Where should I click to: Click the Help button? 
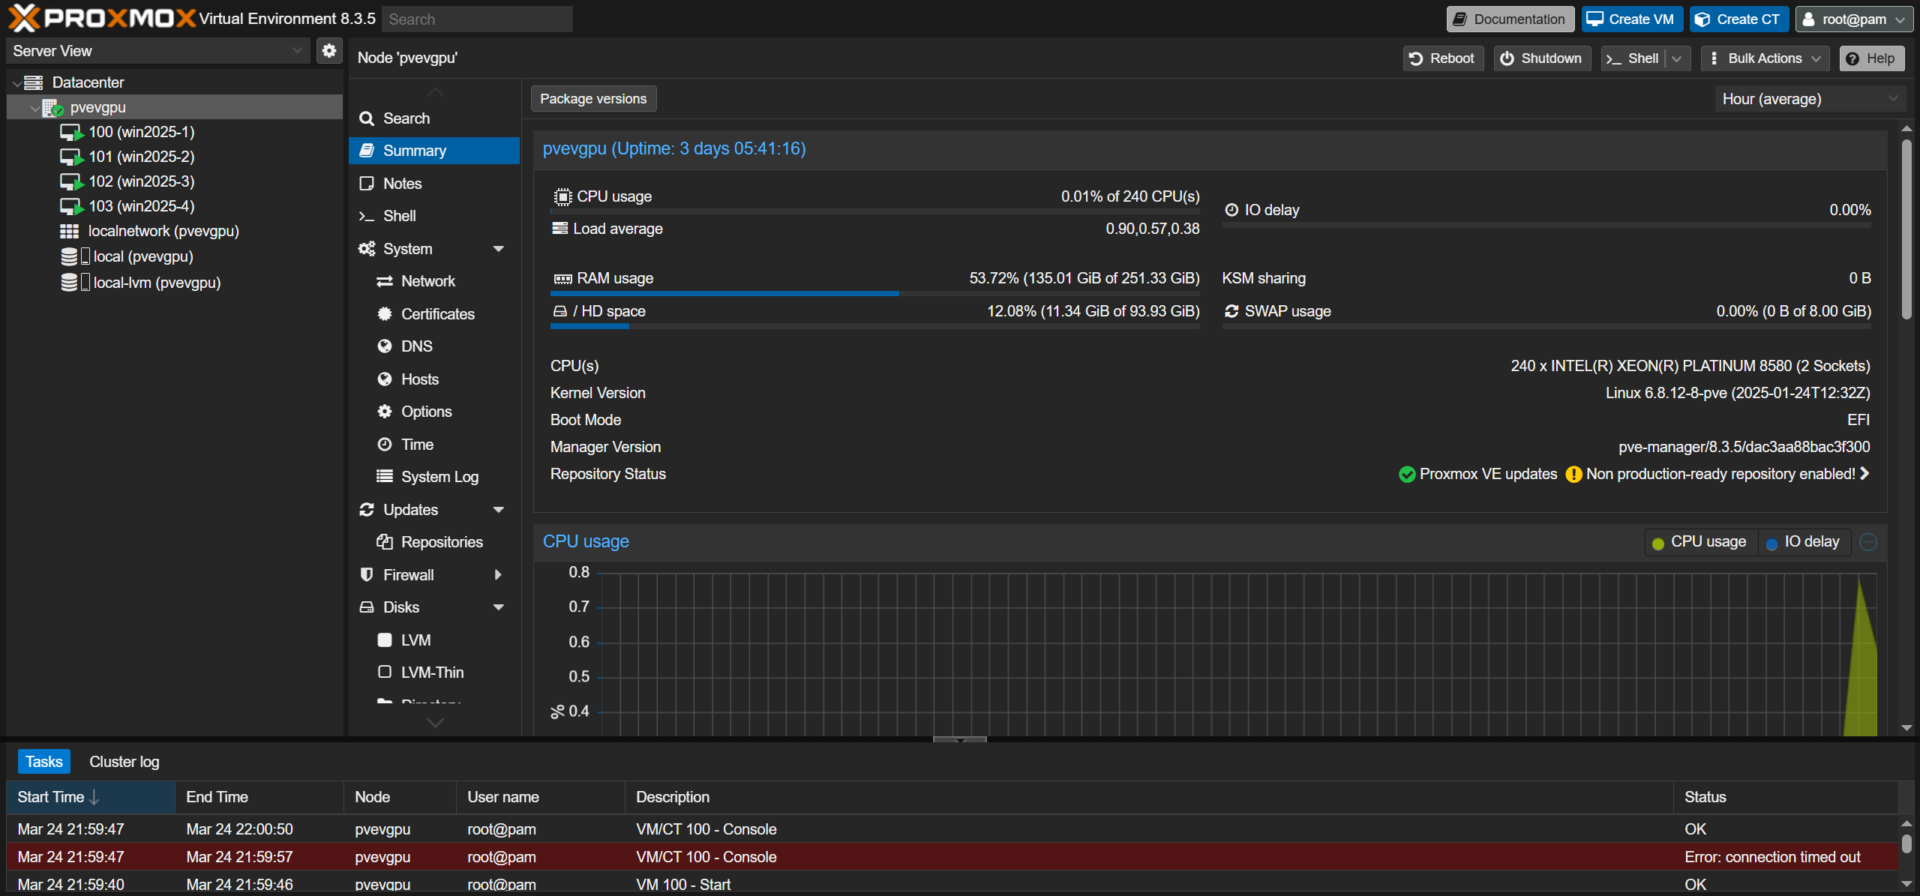(x=1871, y=59)
